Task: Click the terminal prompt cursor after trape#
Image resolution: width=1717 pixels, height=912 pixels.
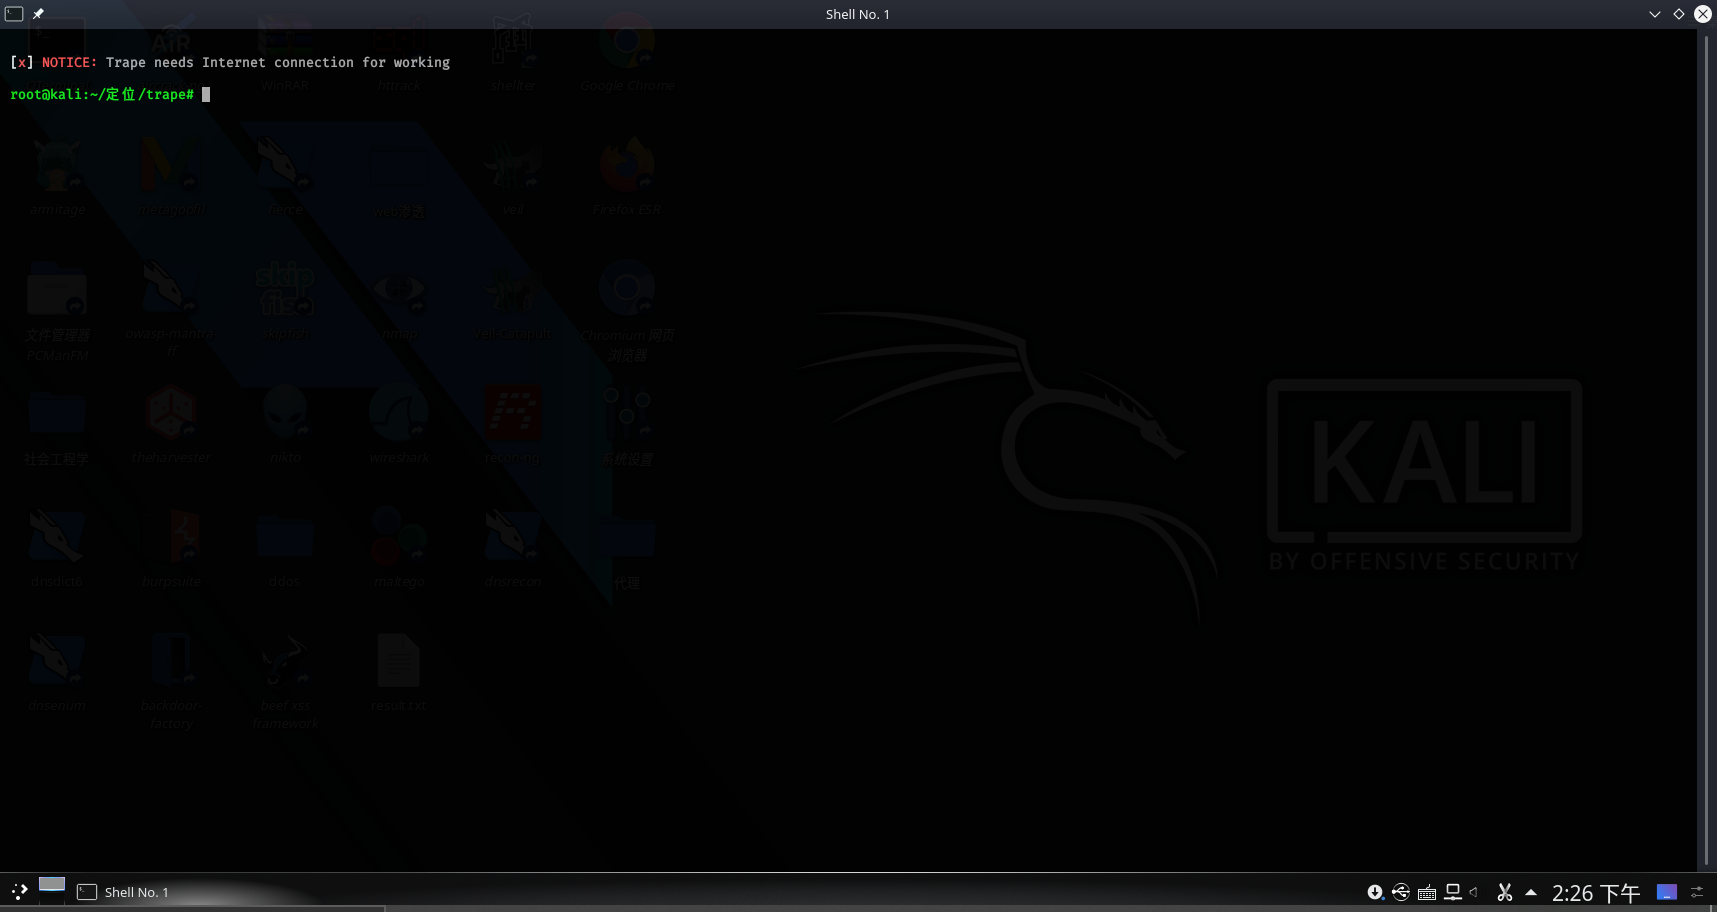Action: click(x=206, y=94)
